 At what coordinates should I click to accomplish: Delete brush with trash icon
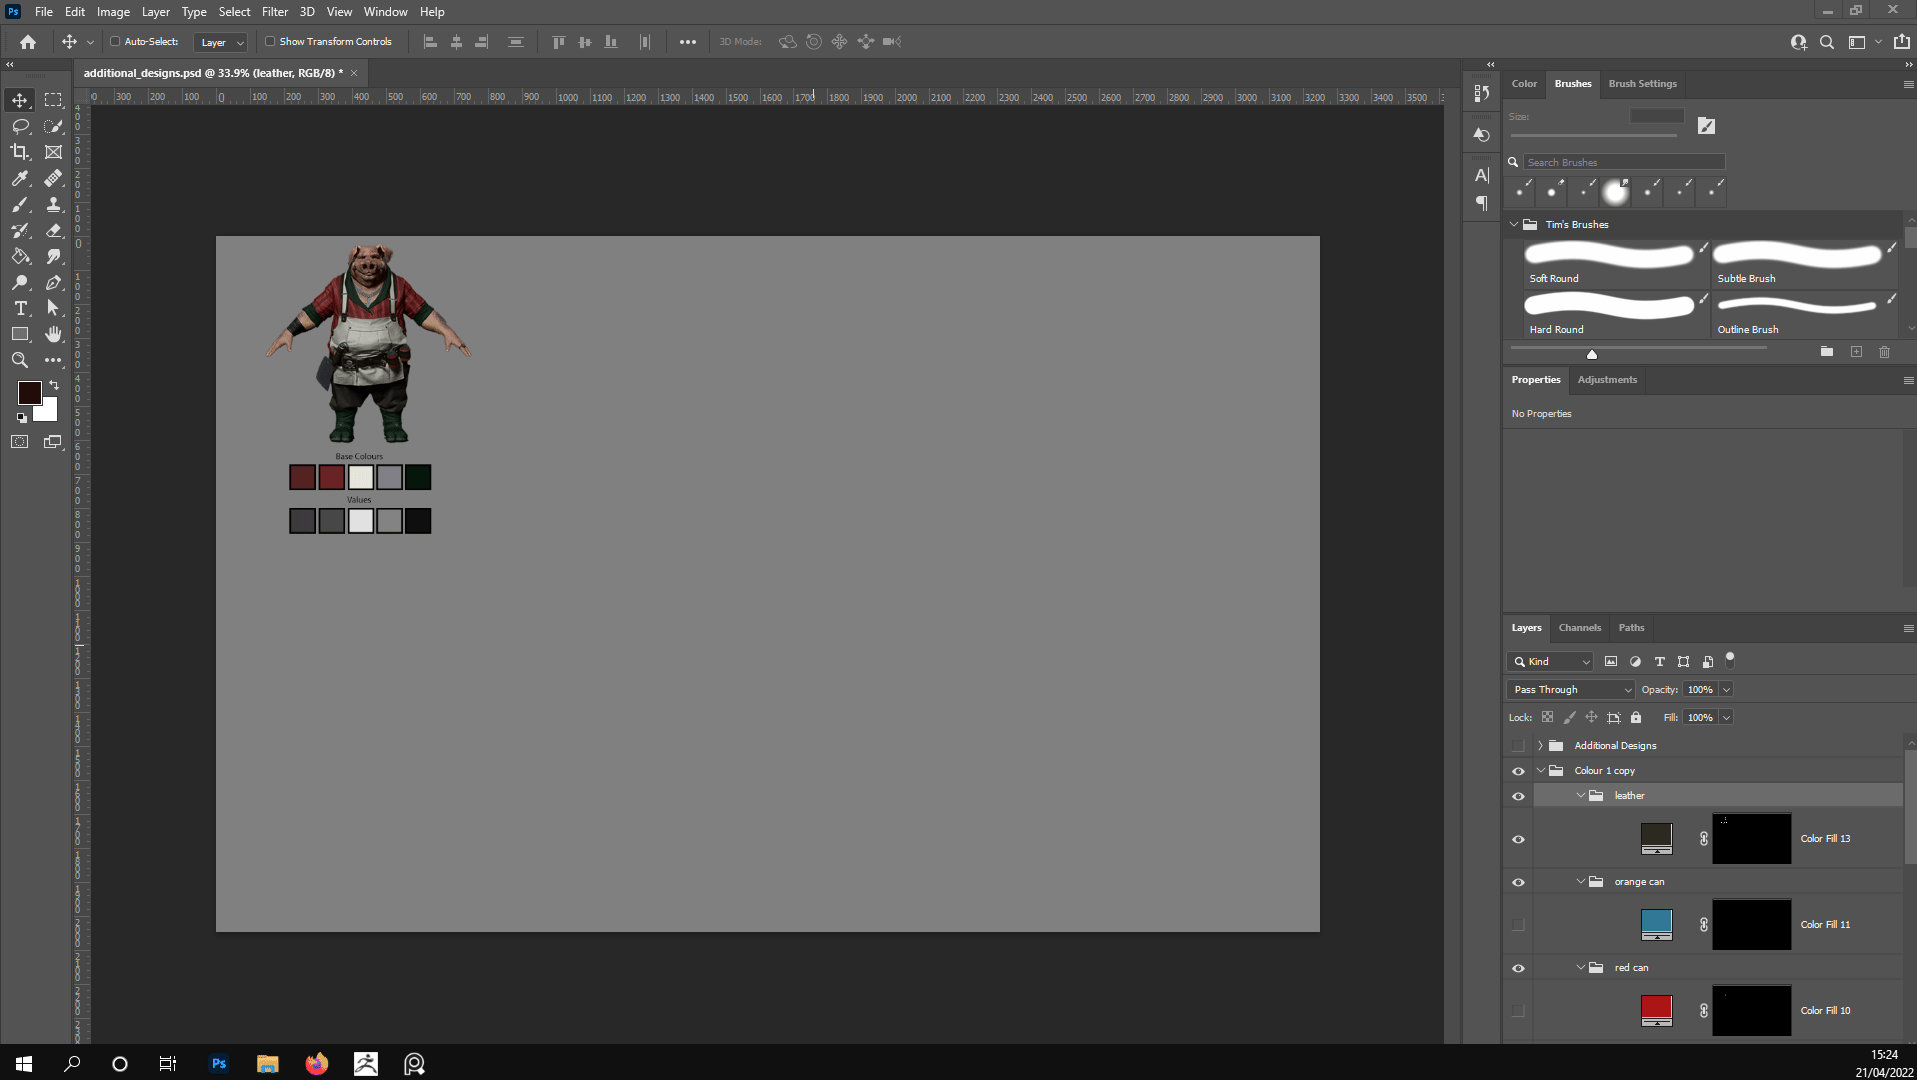(x=1884, y=352)
